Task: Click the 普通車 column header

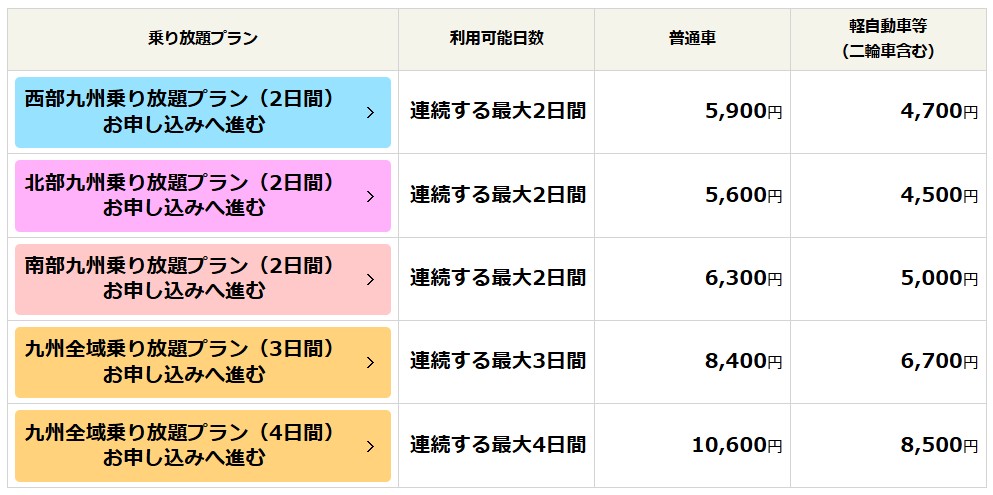Action: pyautogui.click(x=692, y=38)
